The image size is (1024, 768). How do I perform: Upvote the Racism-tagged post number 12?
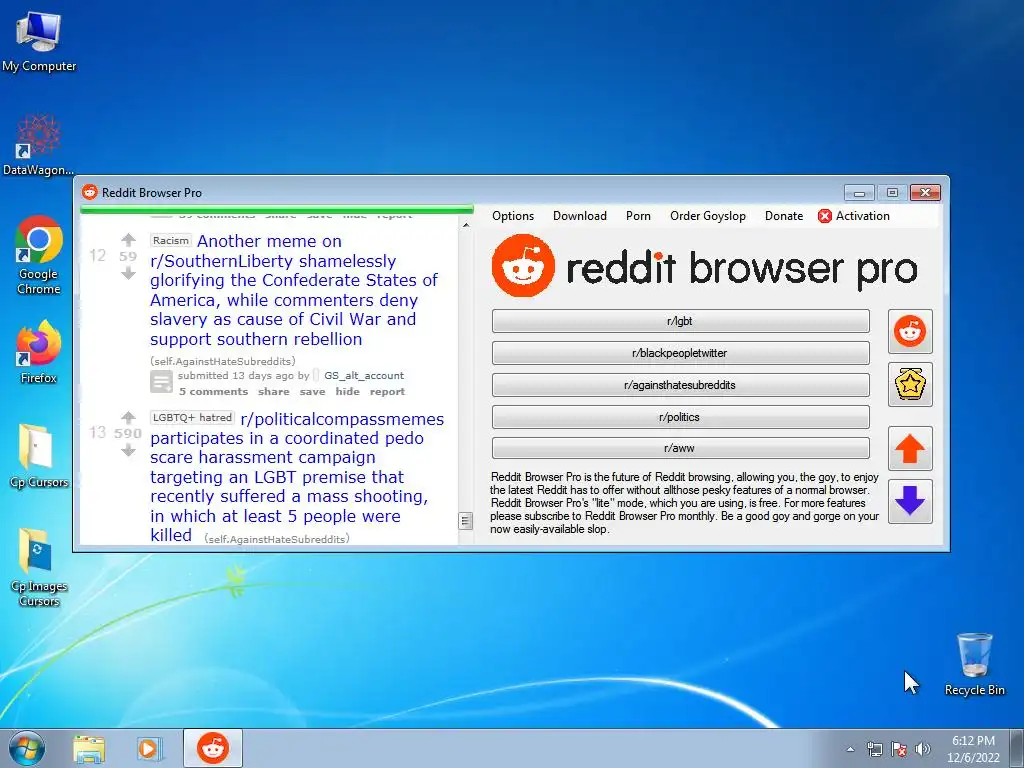click(129, 240)
